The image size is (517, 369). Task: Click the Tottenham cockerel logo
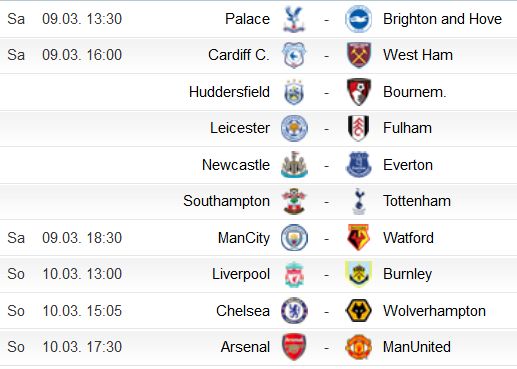pos(359,201)
